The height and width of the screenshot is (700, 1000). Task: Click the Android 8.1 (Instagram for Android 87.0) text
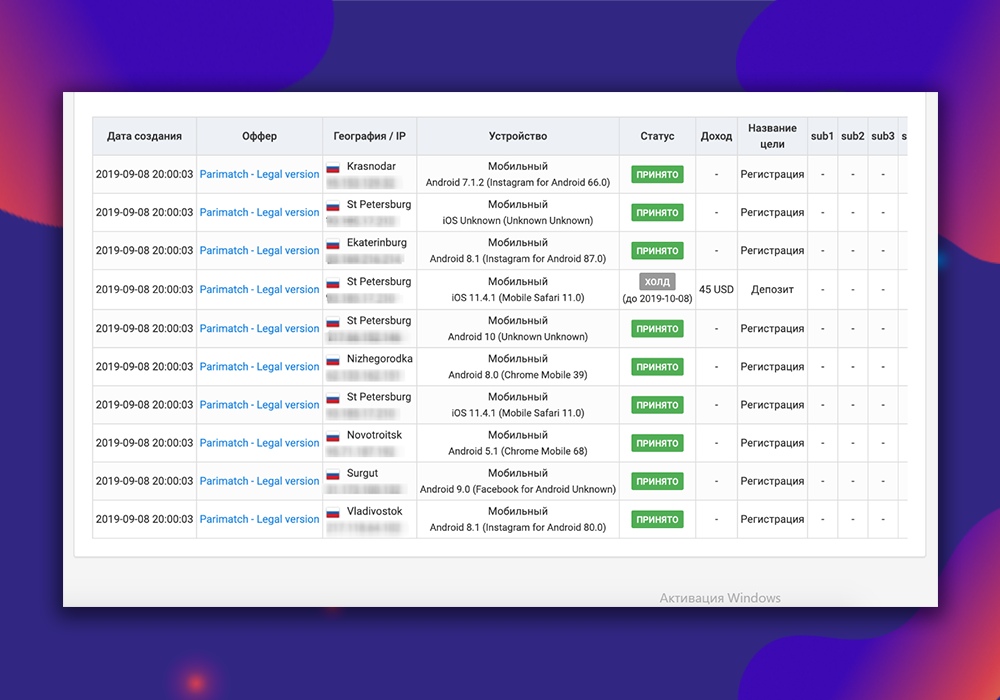pos(518,259)
